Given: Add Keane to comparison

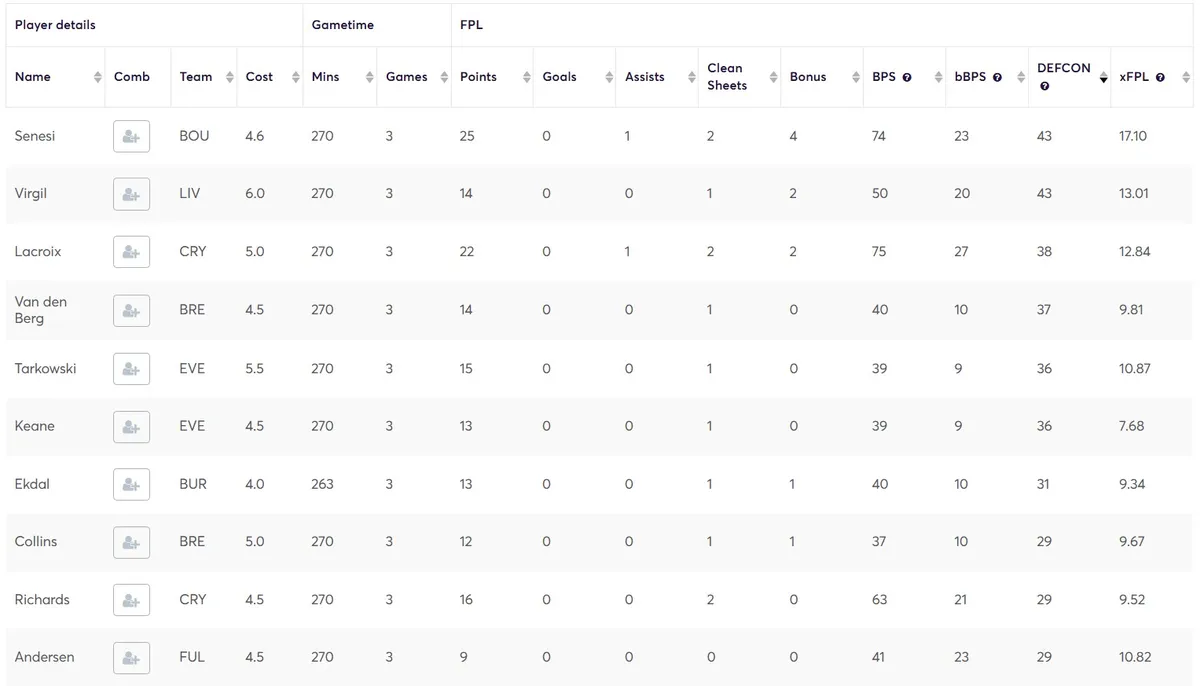Looking at the screenshot, I should tap(131, 426).
